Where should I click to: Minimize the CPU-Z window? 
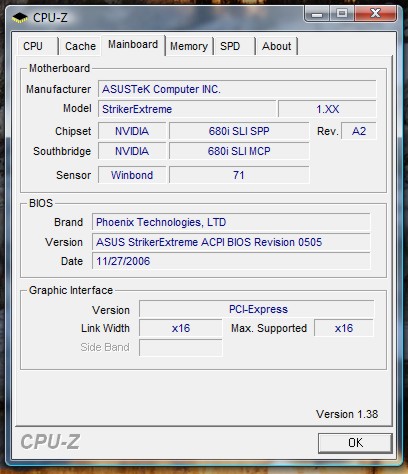[317, 14]
